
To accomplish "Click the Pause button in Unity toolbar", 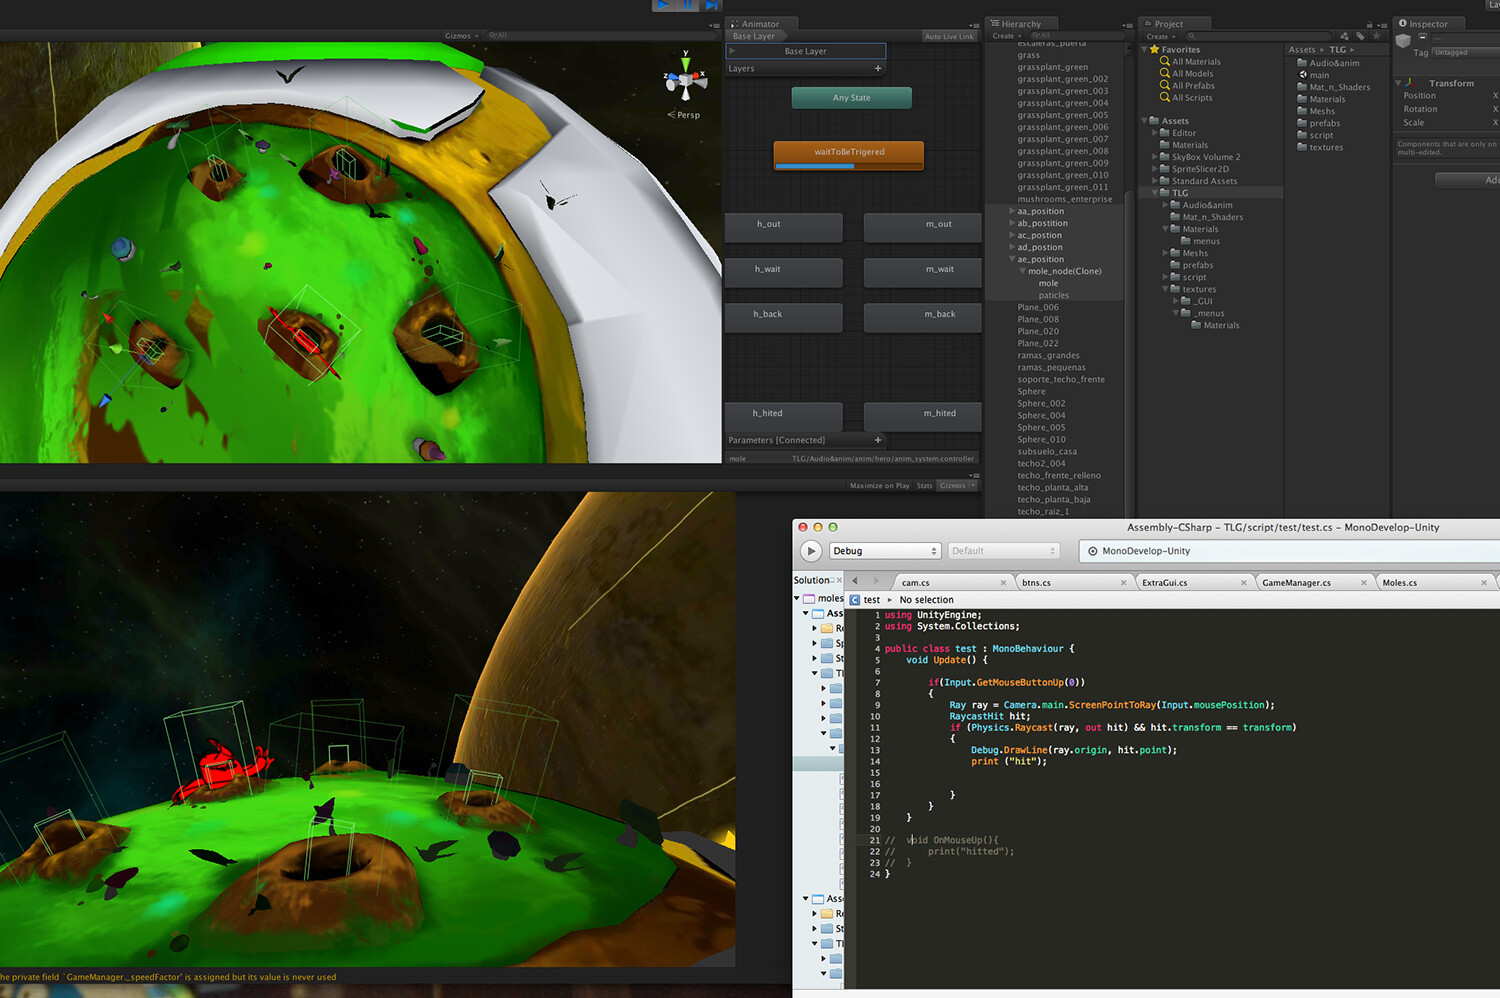I will click(687, 5).
